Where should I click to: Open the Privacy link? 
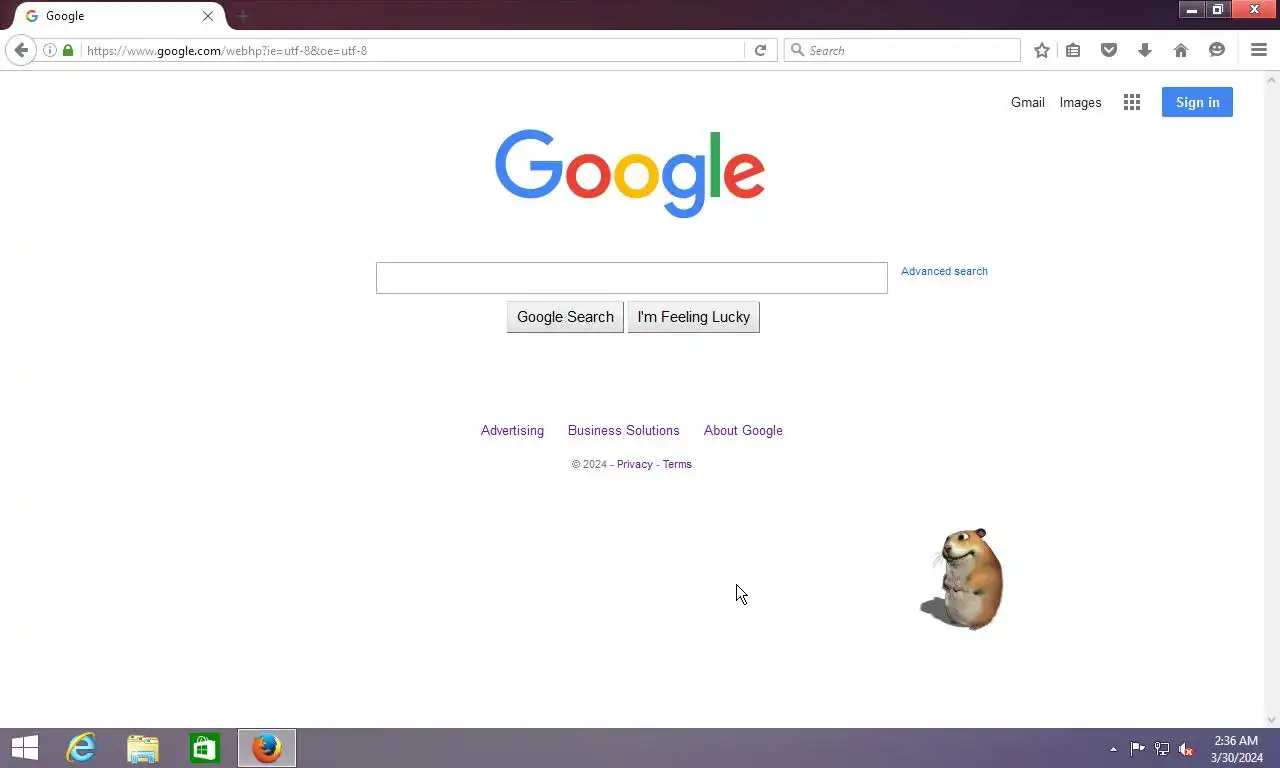pos(634,464)
